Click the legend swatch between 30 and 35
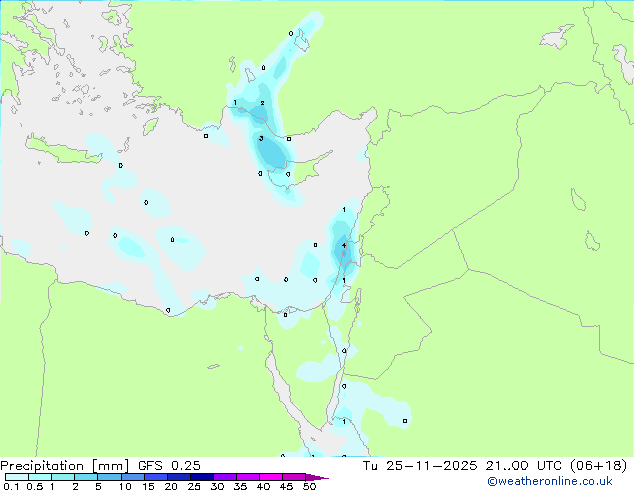The image size is (634, 490). point(224,477)
